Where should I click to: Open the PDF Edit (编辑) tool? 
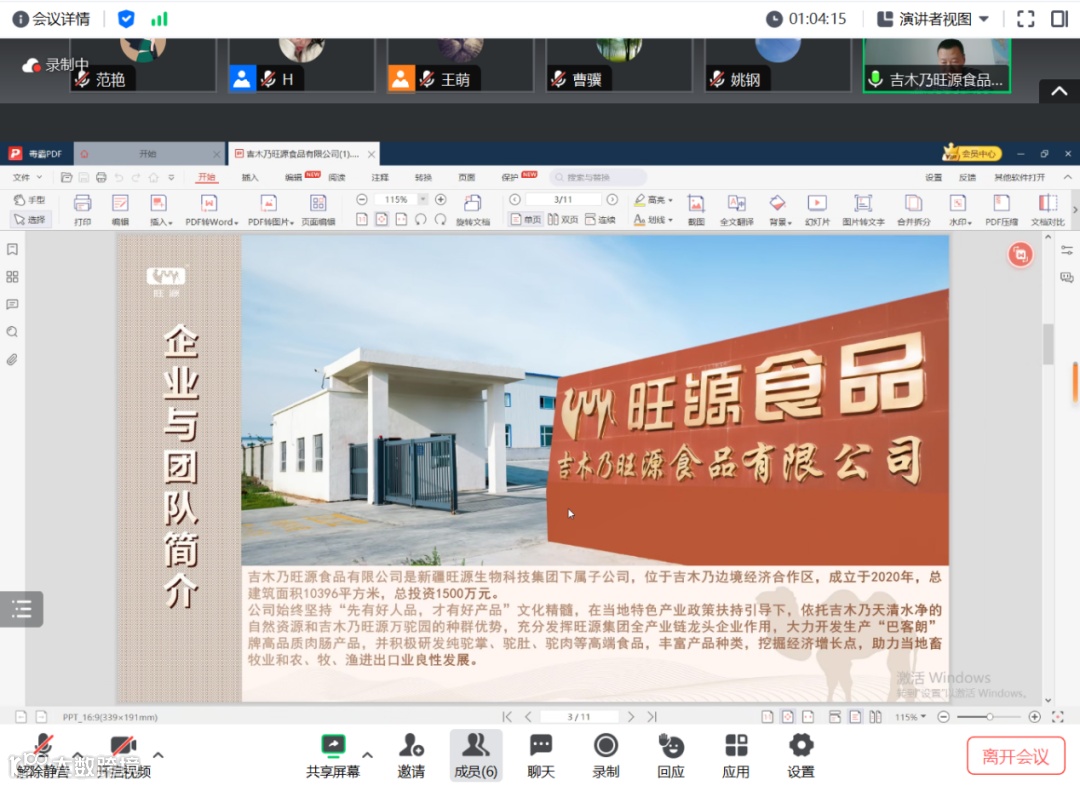point(121,209)
